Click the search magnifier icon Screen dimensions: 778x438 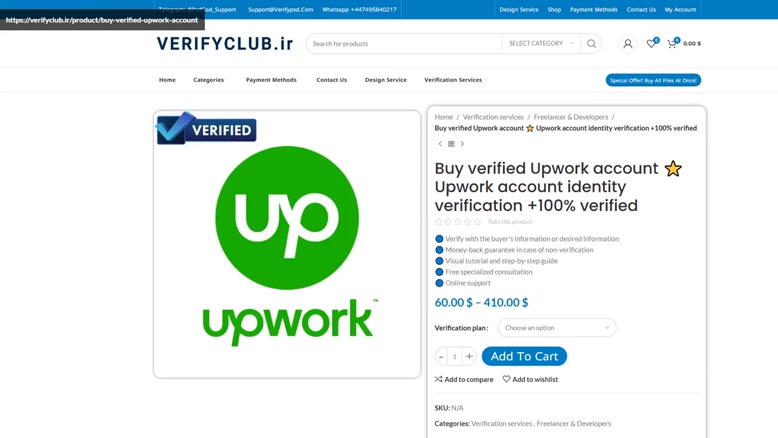coord(591,44)
